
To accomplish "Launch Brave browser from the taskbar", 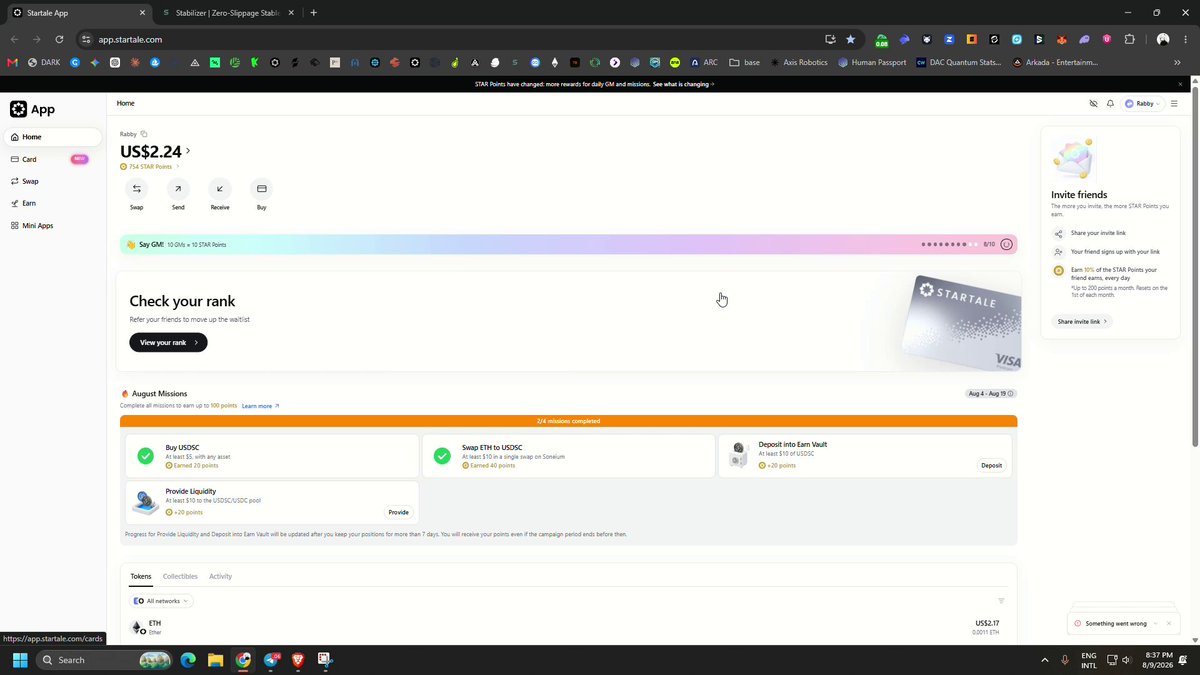I will 297,660.
